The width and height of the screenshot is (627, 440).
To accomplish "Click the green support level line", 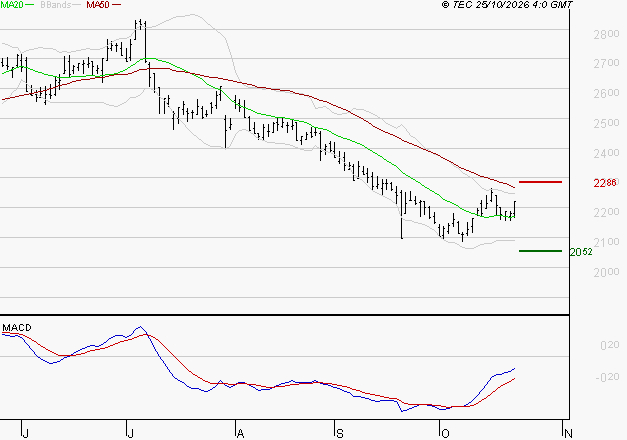I will (540, 251).
